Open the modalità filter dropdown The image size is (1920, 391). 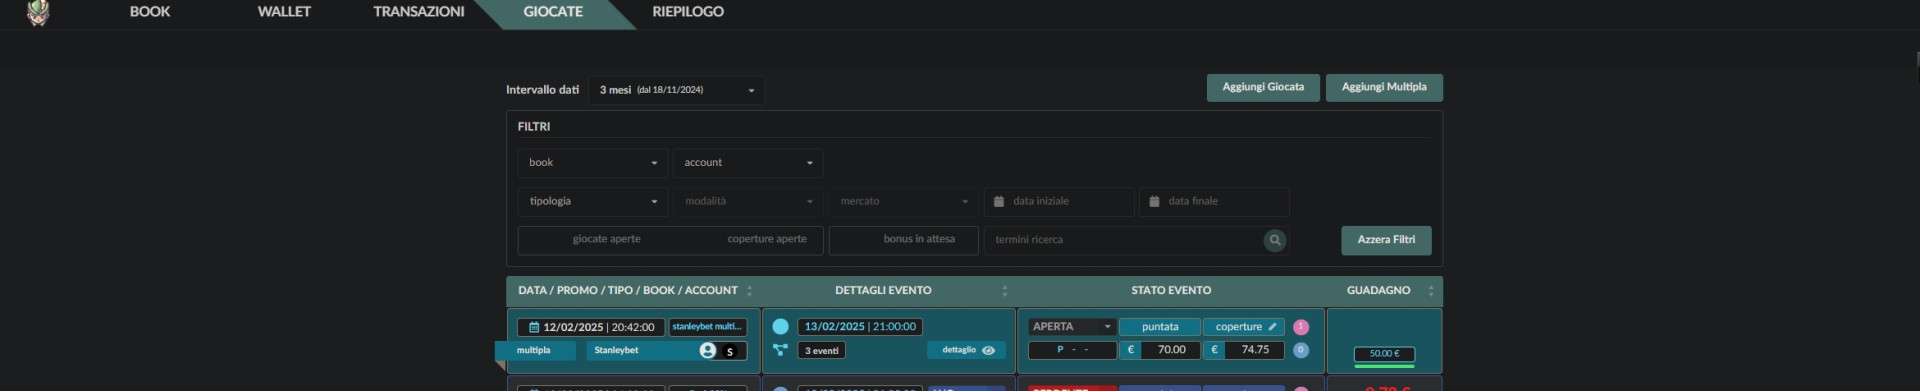748,202
